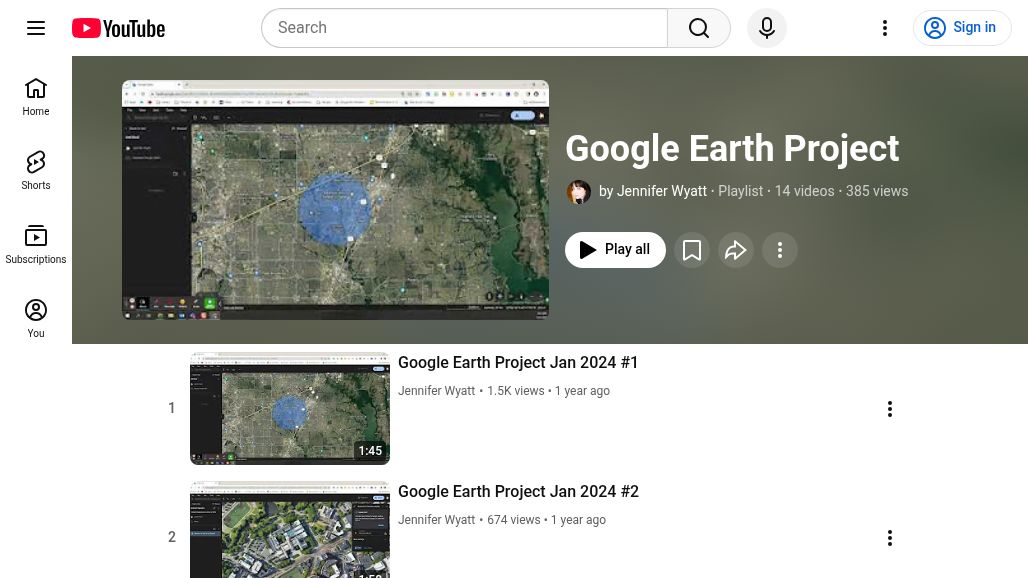Open the action menu for video #2
The image size is (1028, 578).
[x=890, y=537]
